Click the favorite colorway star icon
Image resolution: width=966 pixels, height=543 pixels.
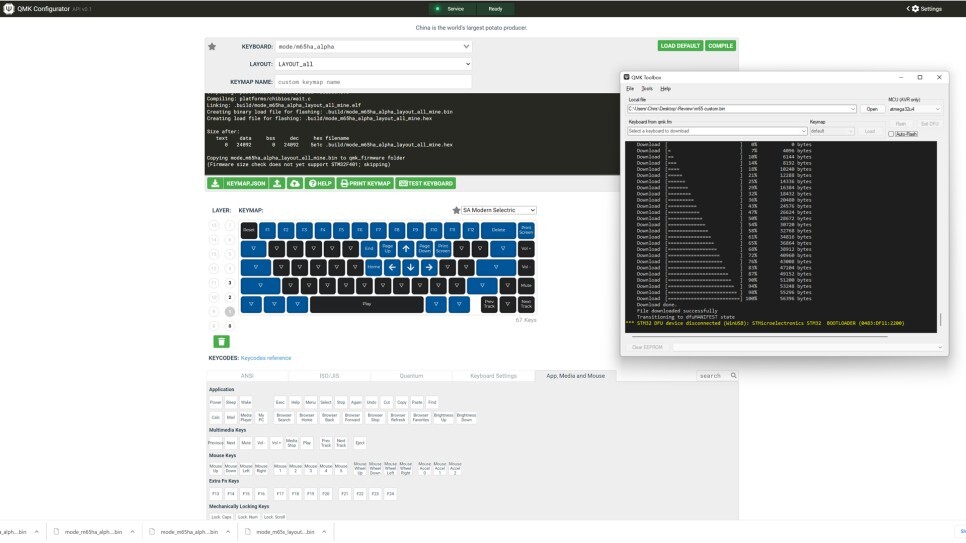click(x=456, y=210)
